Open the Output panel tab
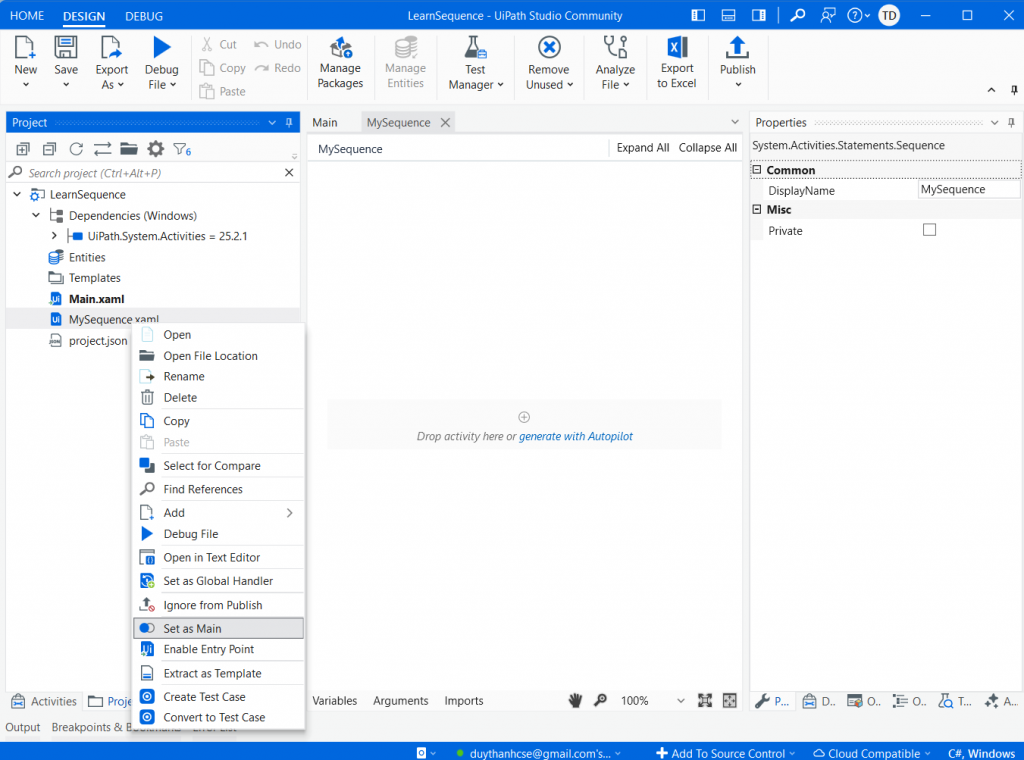The height and width of the screenshot is (760, 1024). tap(23, 727)
